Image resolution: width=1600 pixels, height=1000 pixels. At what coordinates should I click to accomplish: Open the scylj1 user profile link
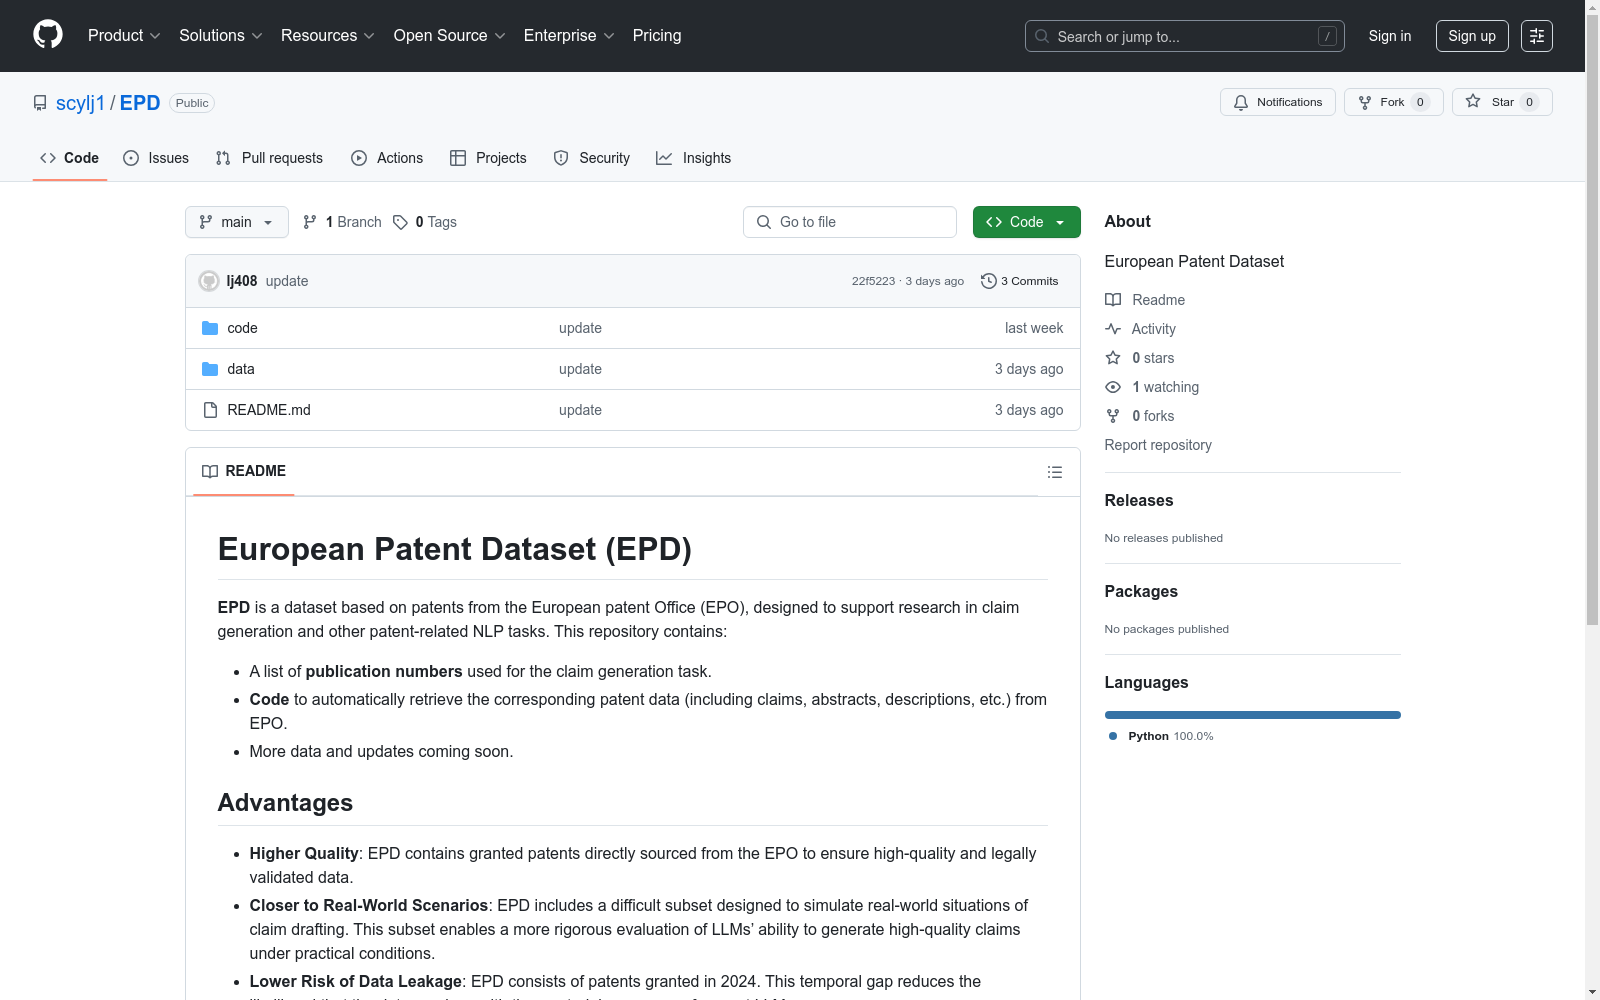click(x=80, y=103)
